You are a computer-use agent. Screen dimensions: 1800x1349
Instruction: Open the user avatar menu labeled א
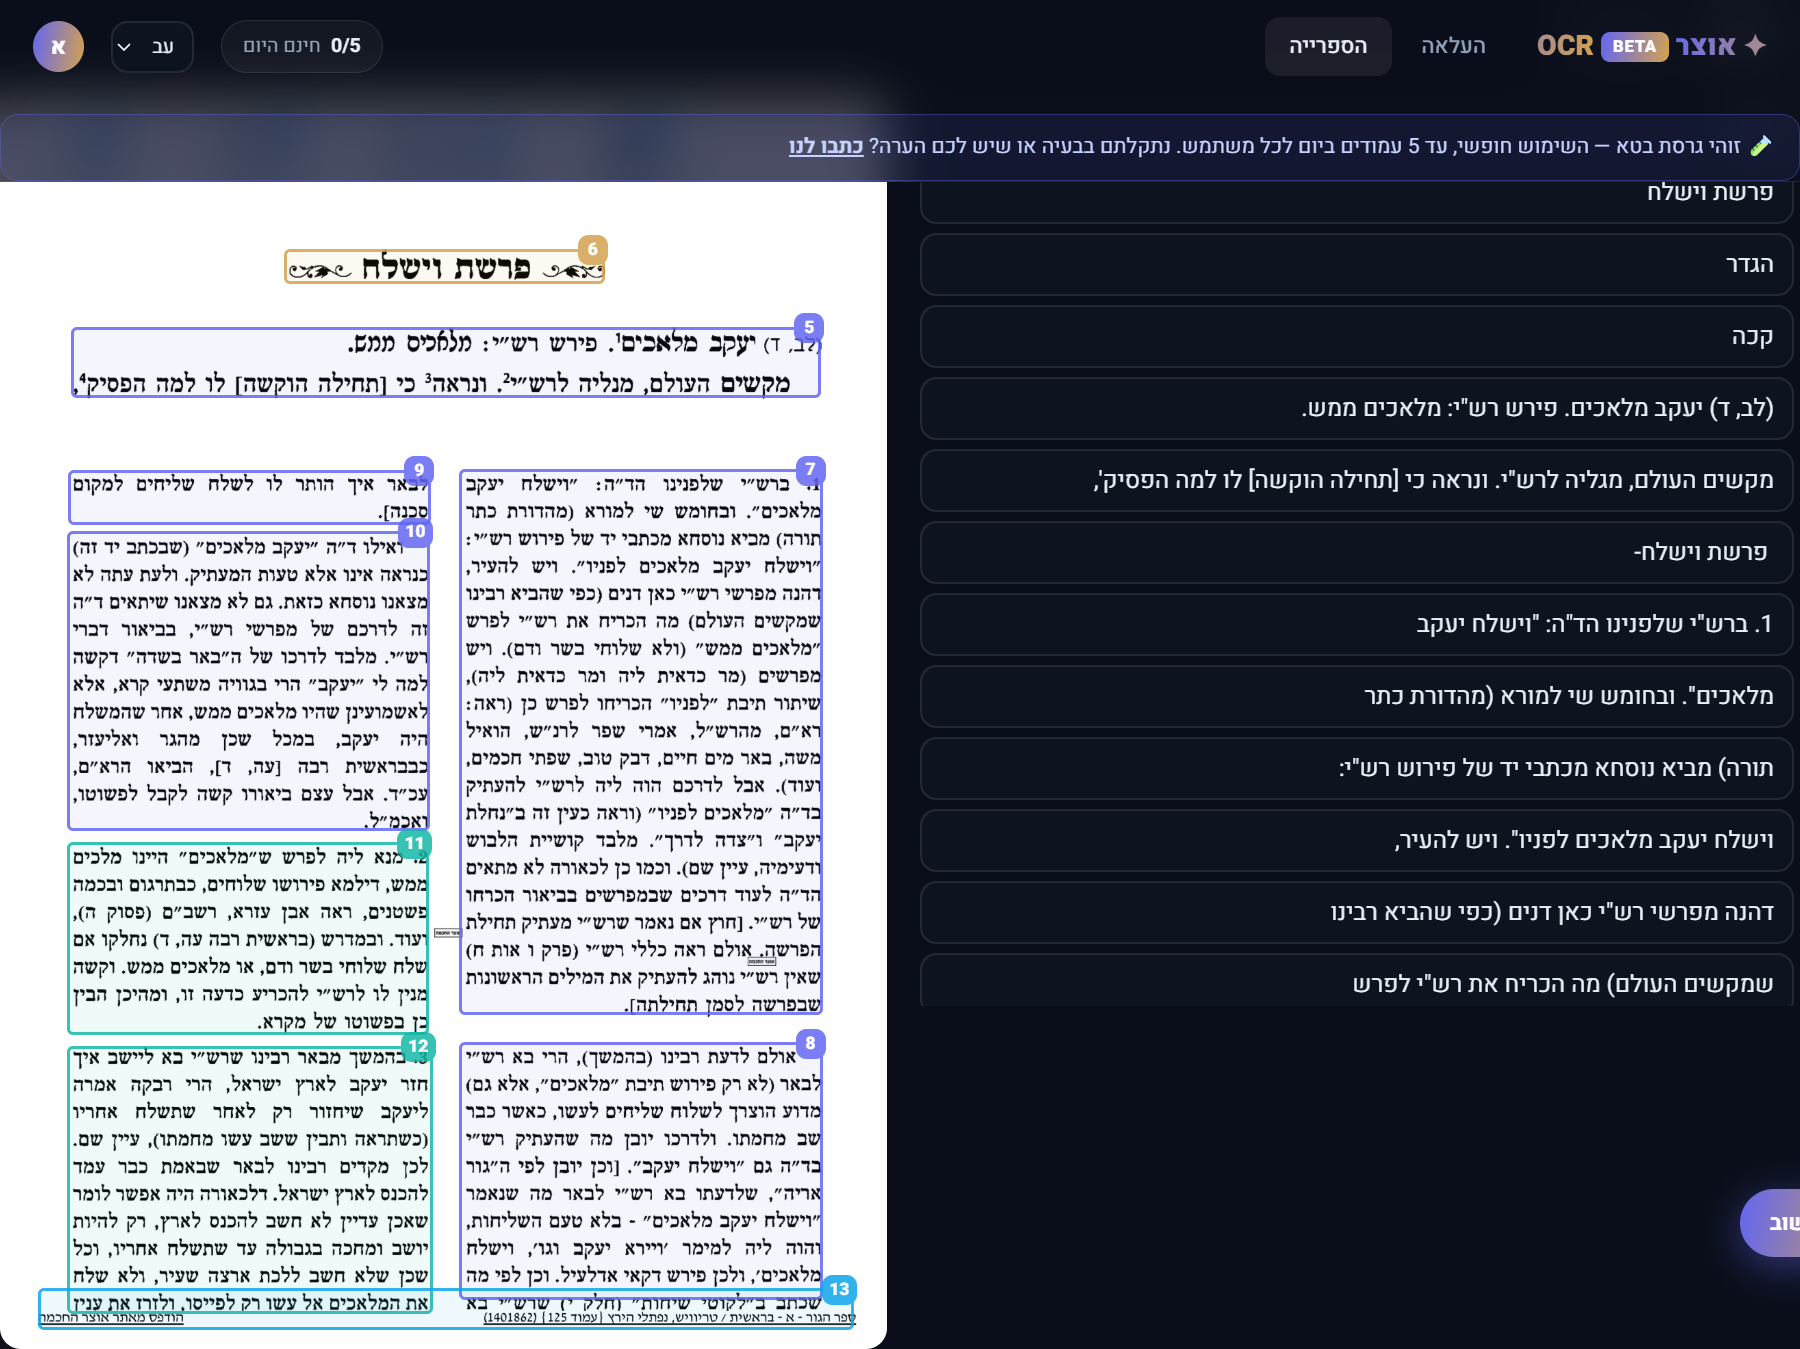click(x=58, y=47)
